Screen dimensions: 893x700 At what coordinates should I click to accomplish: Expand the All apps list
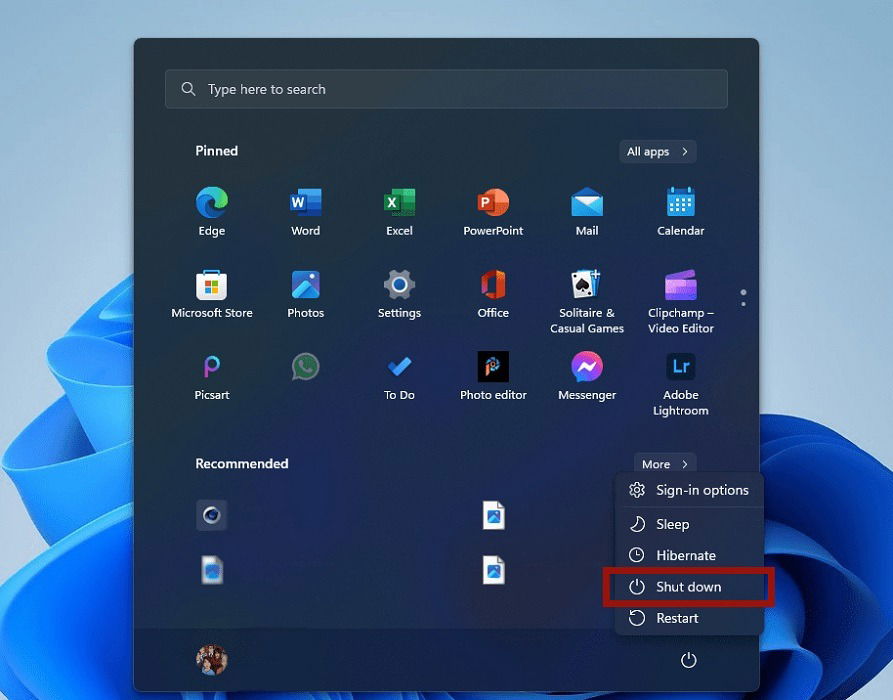pos(657,151)
